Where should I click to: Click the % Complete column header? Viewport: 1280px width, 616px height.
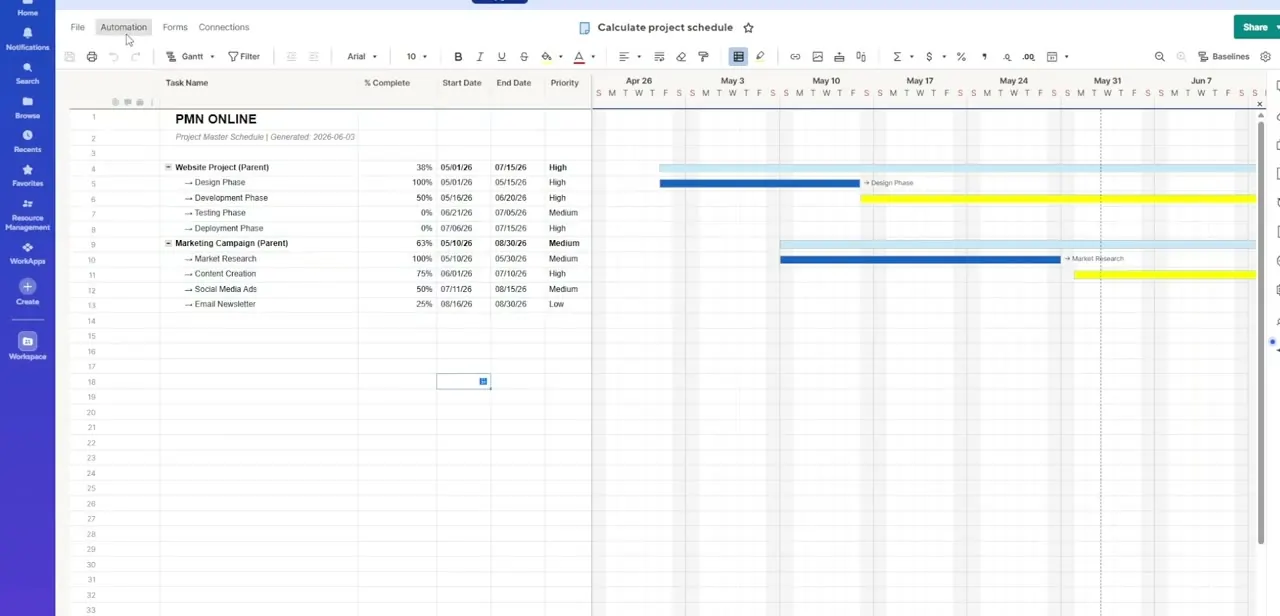pyautogui.click(x=387, y=83)
